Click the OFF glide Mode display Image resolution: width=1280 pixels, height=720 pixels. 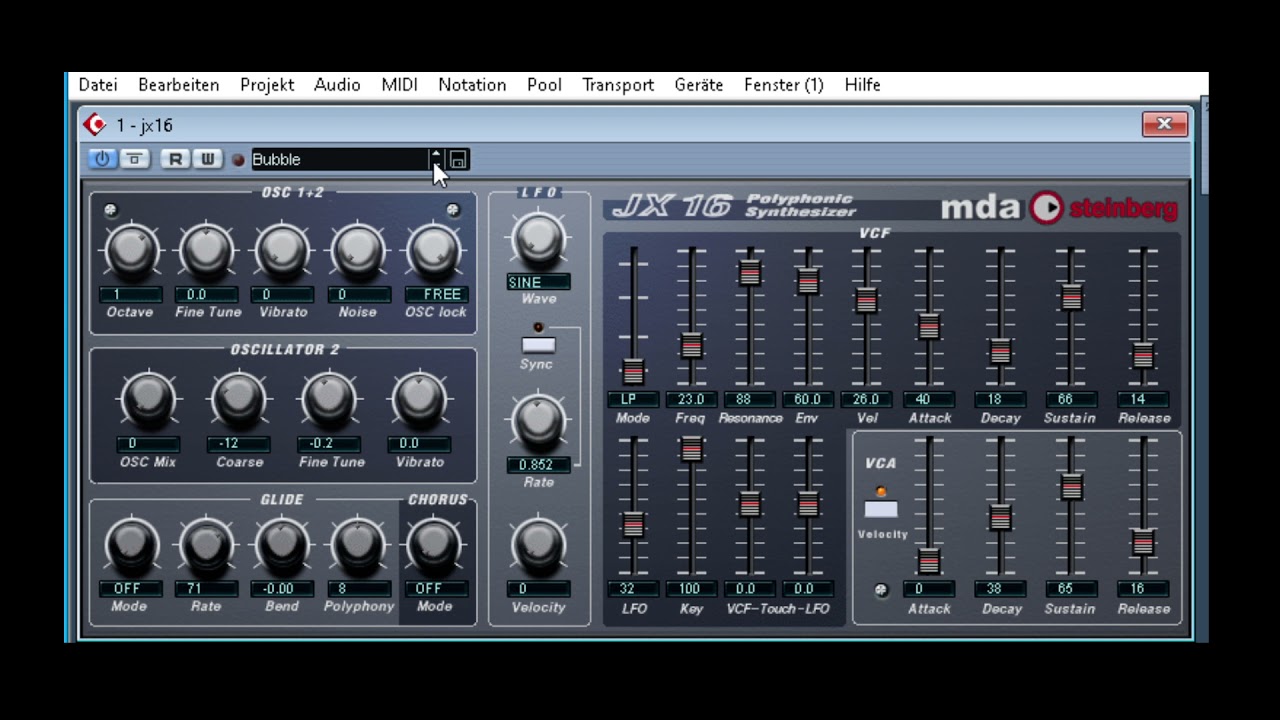(130, 588)
